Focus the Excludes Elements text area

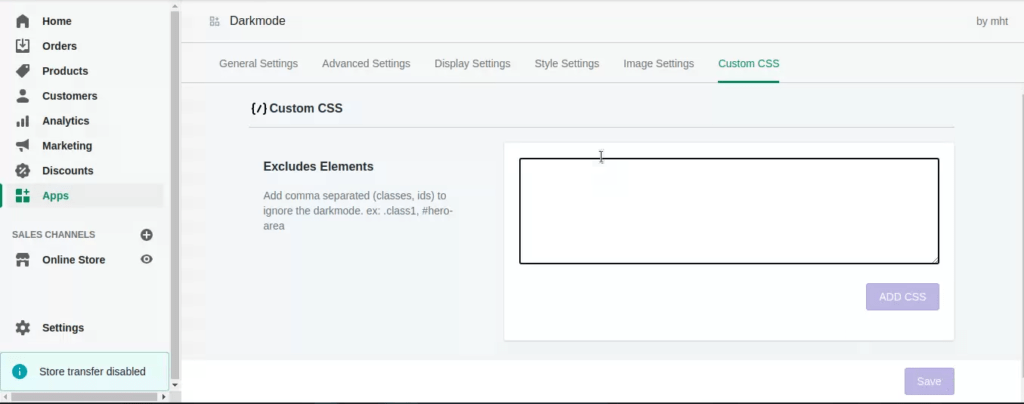[729, 211]
